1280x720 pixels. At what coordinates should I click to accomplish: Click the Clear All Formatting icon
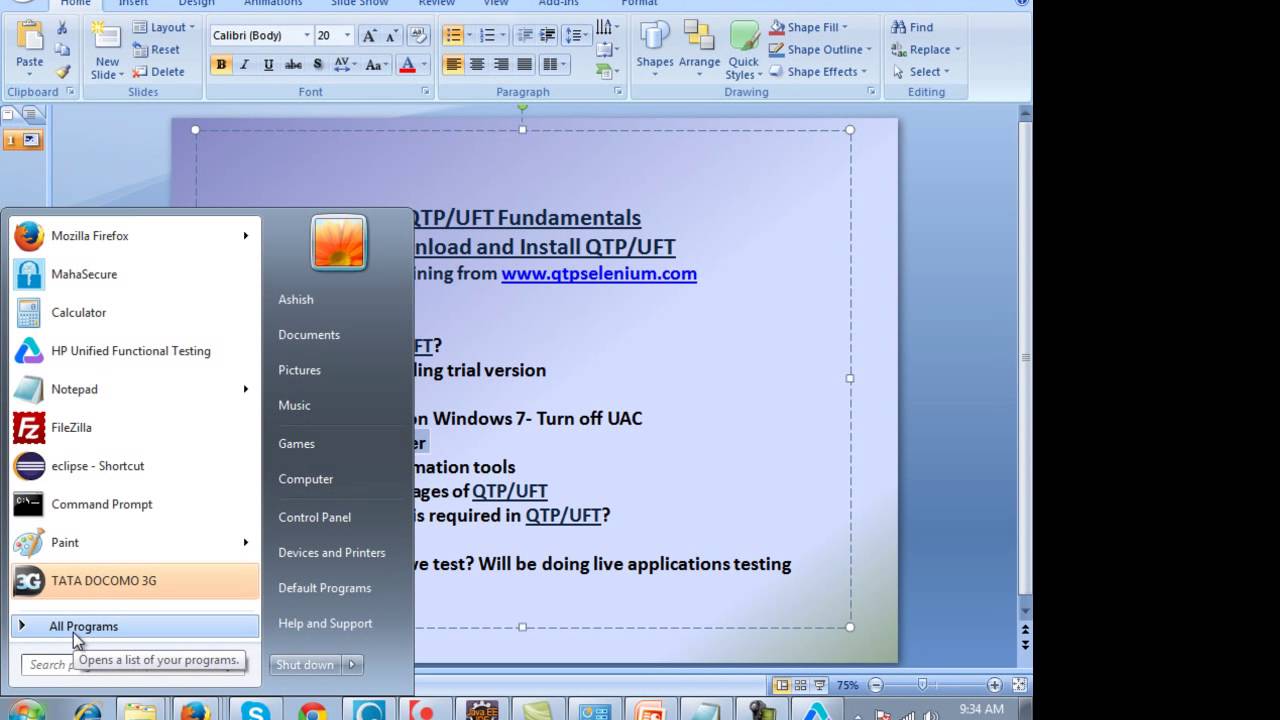point(420,36)
